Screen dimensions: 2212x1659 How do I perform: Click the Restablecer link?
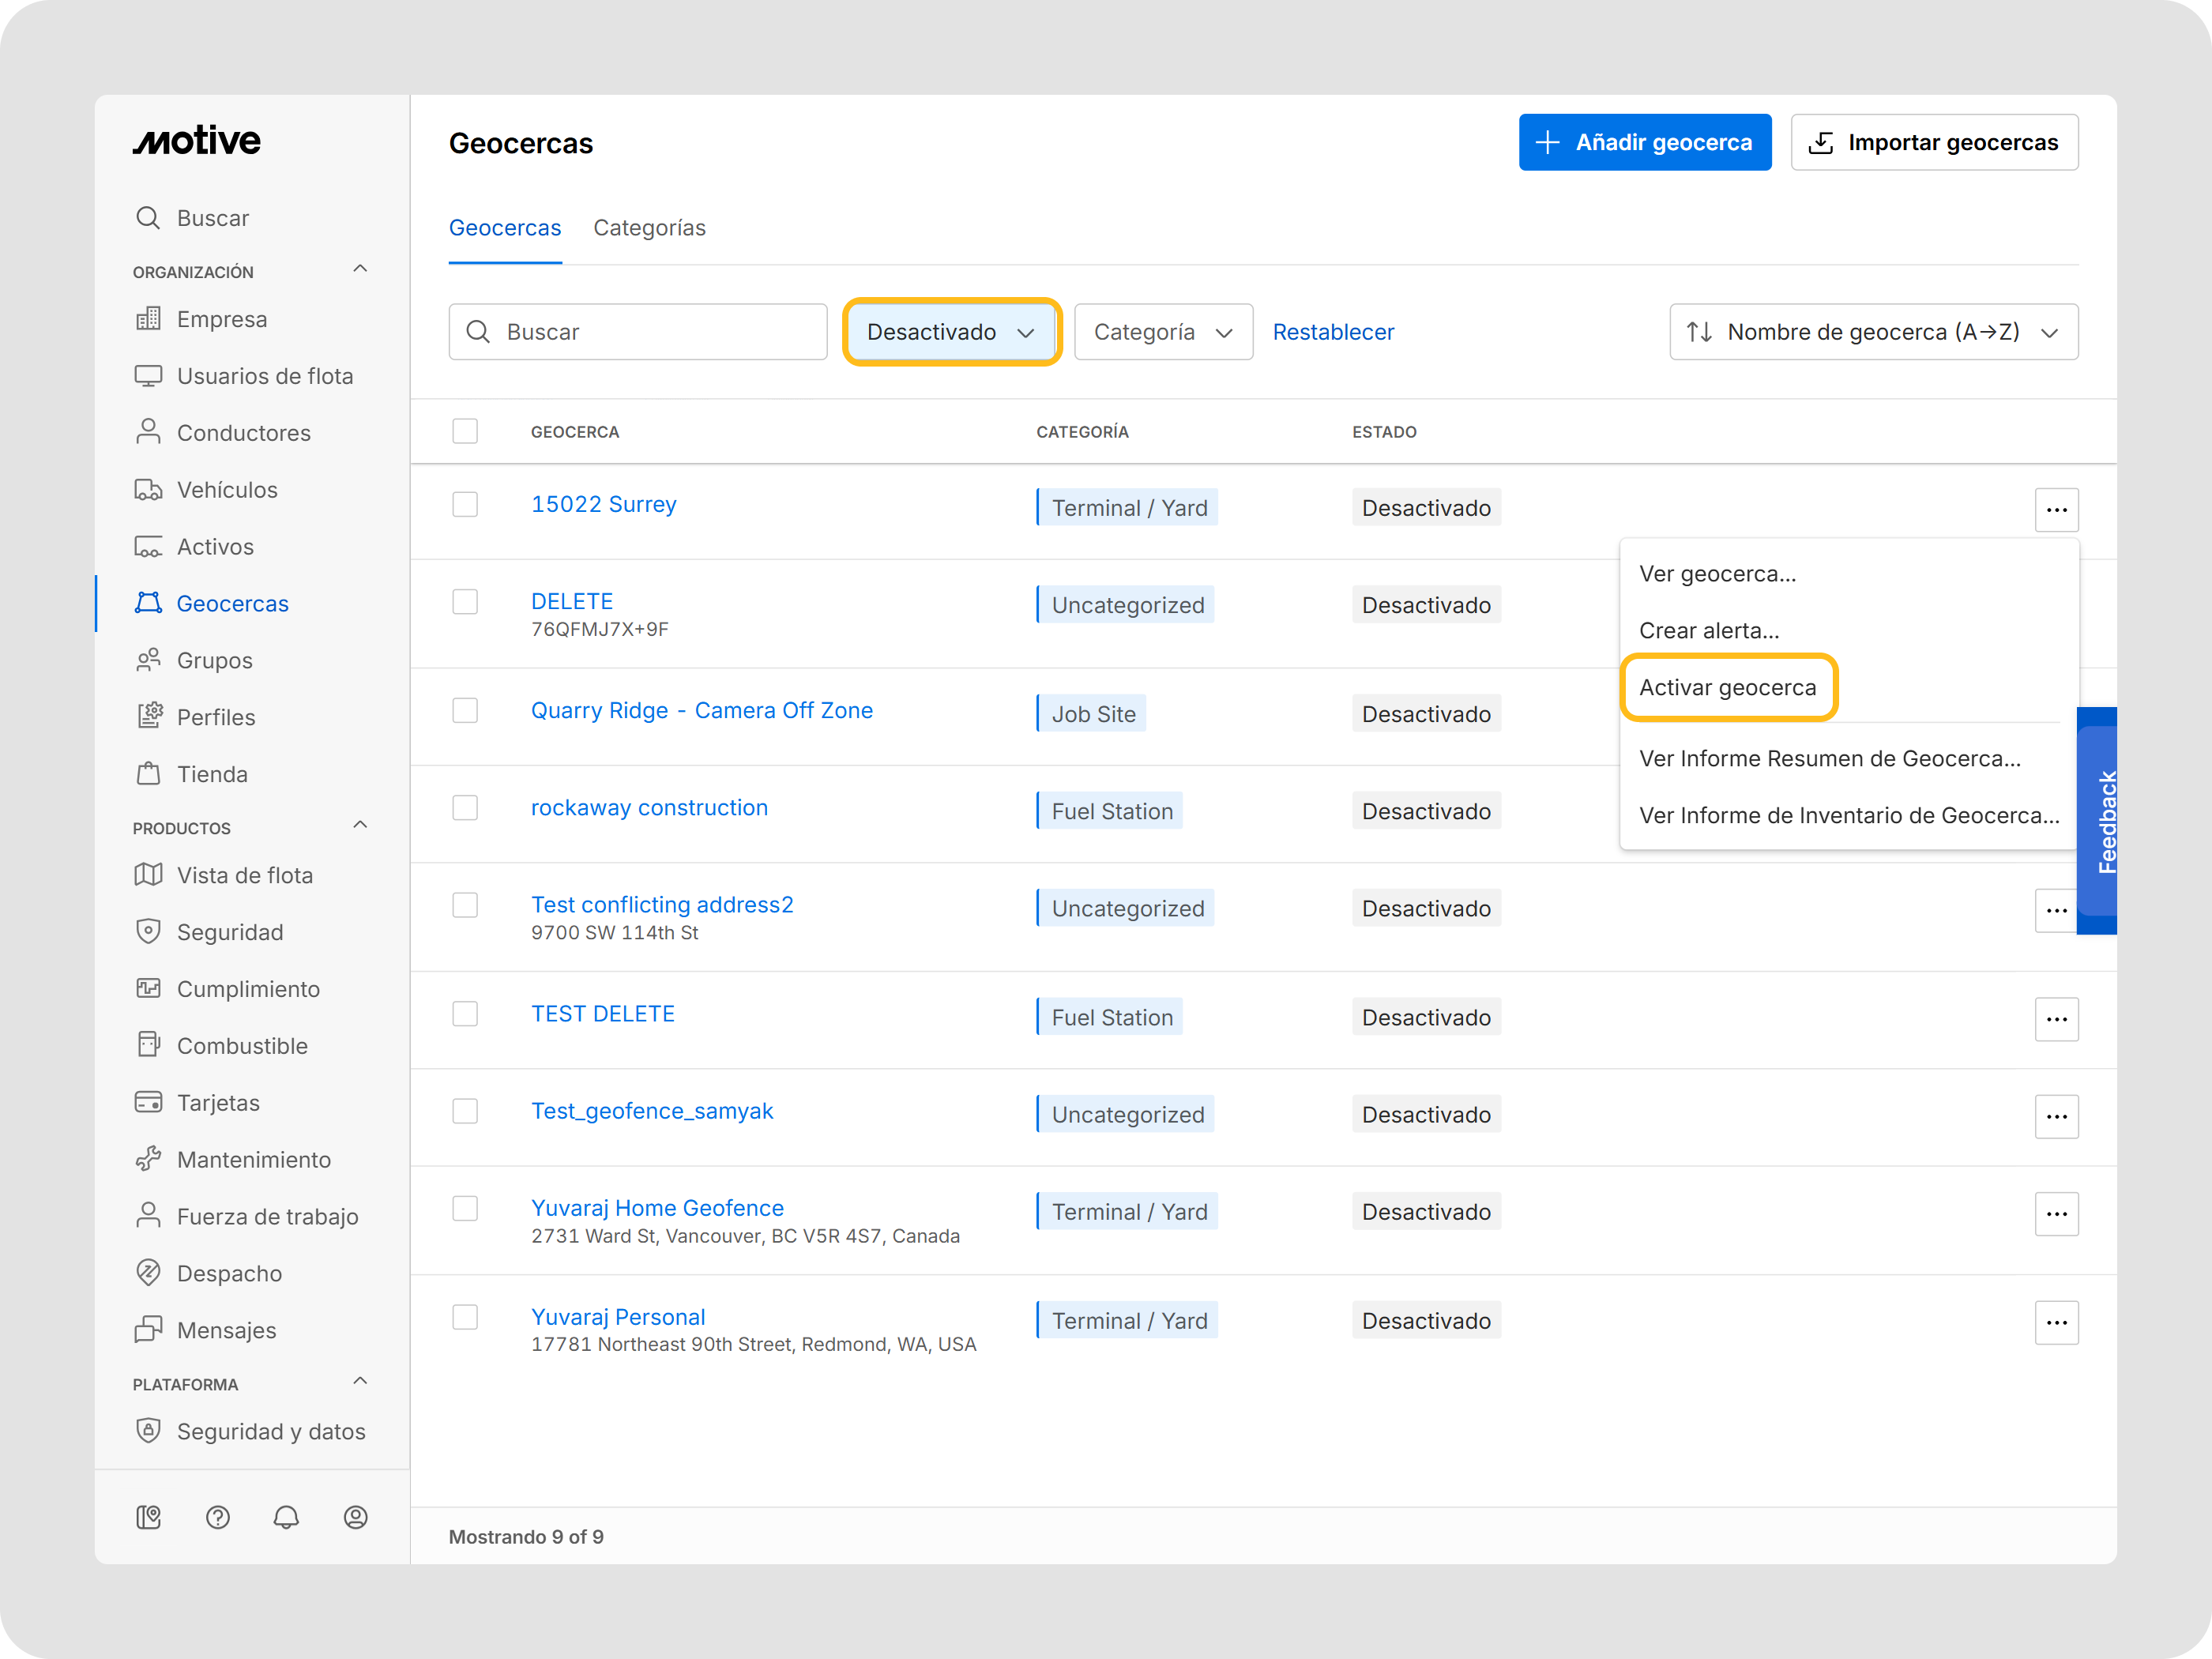pos(1332,332)
